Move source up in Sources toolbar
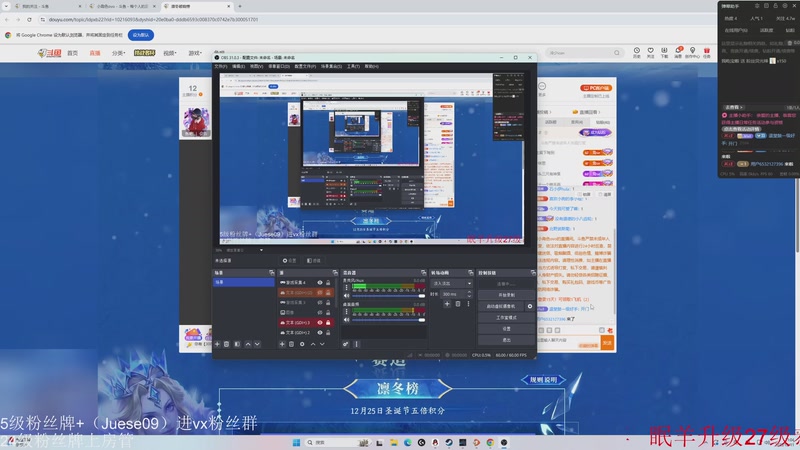800x450 pixels. click(313, 344)
